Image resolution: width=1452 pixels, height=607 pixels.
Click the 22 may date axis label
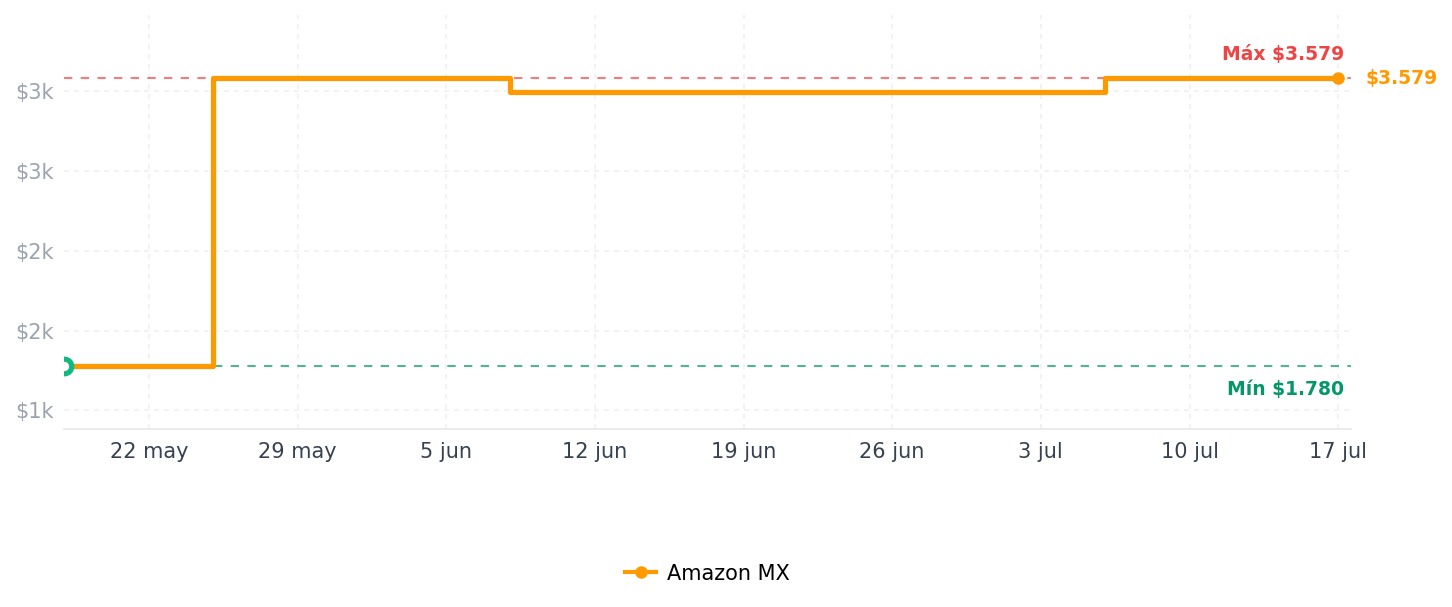point(149,451)
